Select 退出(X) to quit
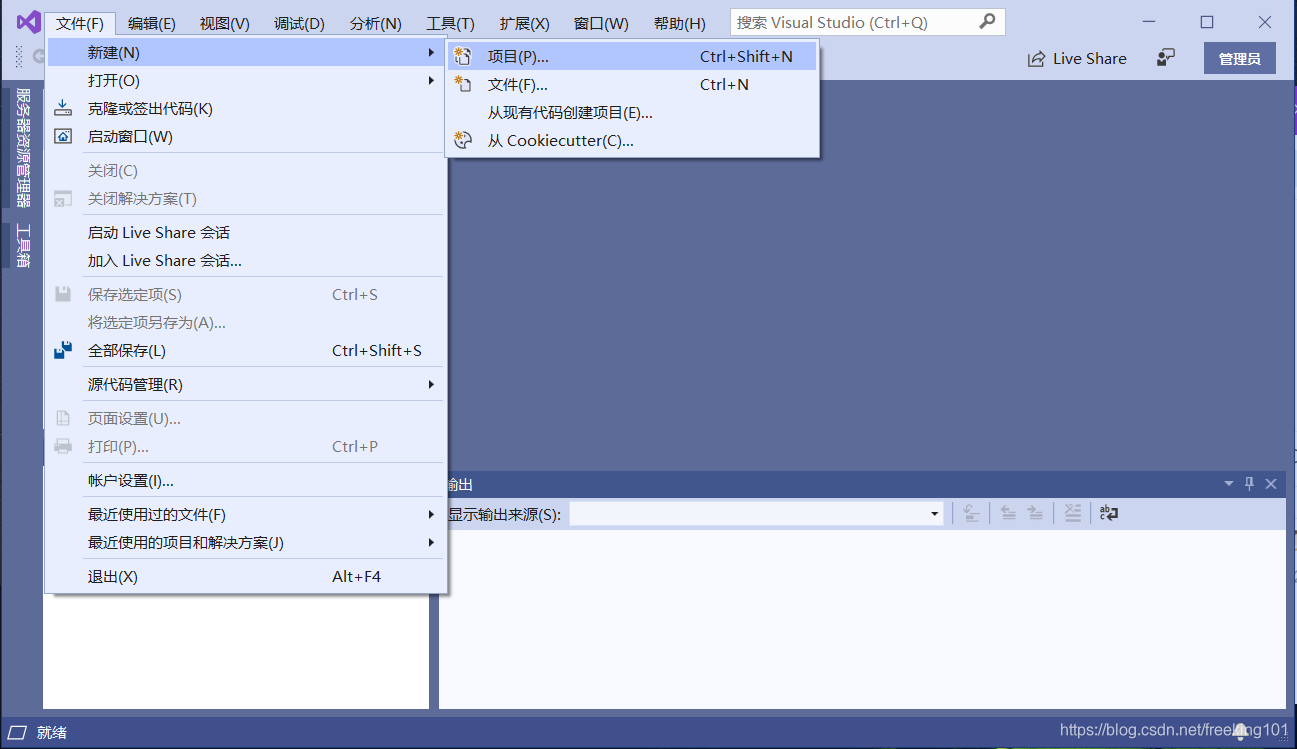This screenshot has height=749, width=1297. click(x=246, y=577)
